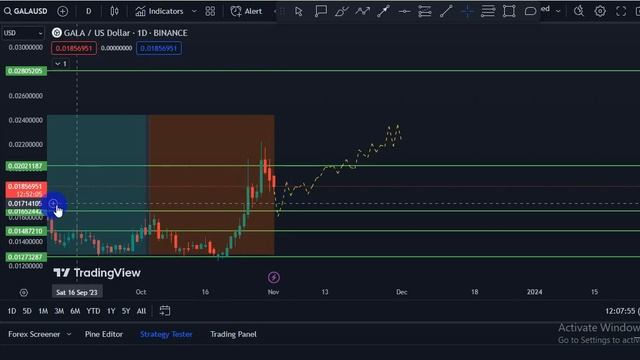The width and height of the screenshot is (640, 360).
Task: Select the parallel channel tool
Action: 425,11
